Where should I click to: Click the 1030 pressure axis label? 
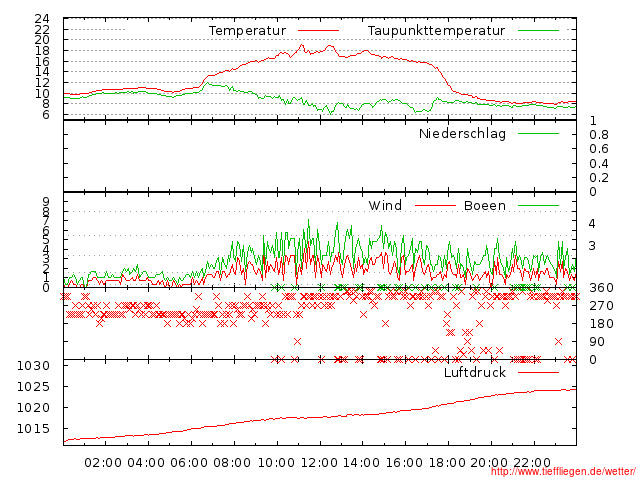click(33, 365)
